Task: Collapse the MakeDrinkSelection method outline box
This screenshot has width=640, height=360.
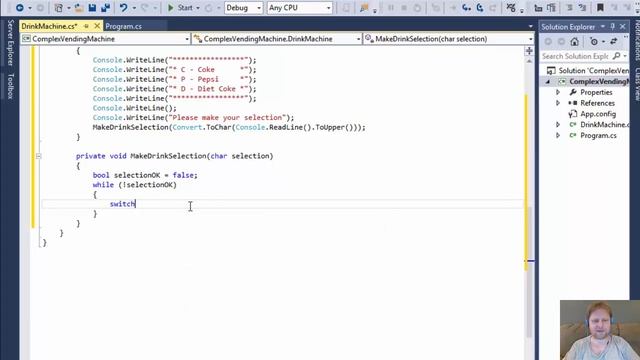Action: (x=38, y=156)
